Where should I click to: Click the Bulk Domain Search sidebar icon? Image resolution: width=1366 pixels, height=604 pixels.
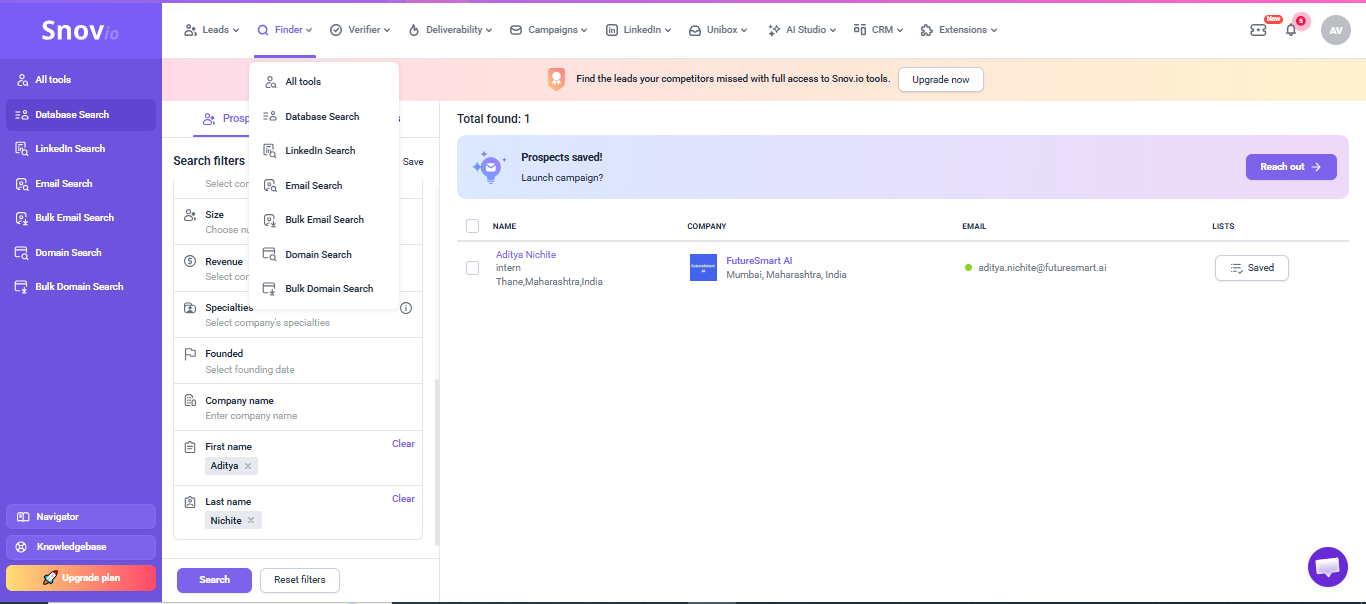tap(22, 286)
